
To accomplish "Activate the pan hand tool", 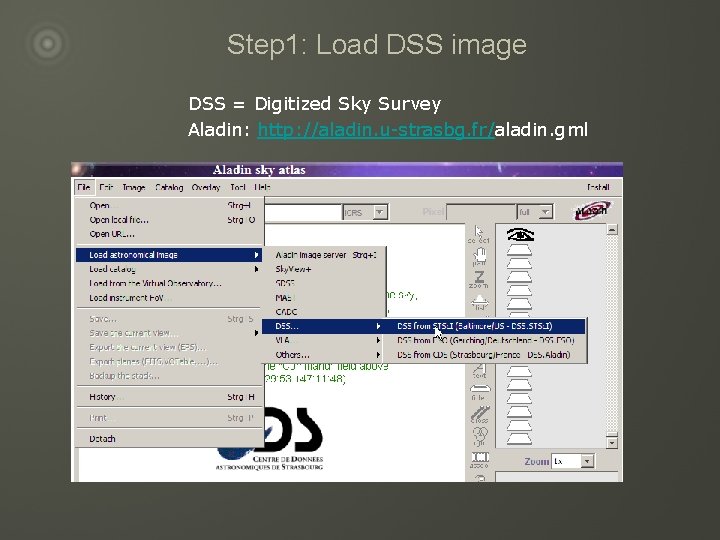I will tap(479, 257).
